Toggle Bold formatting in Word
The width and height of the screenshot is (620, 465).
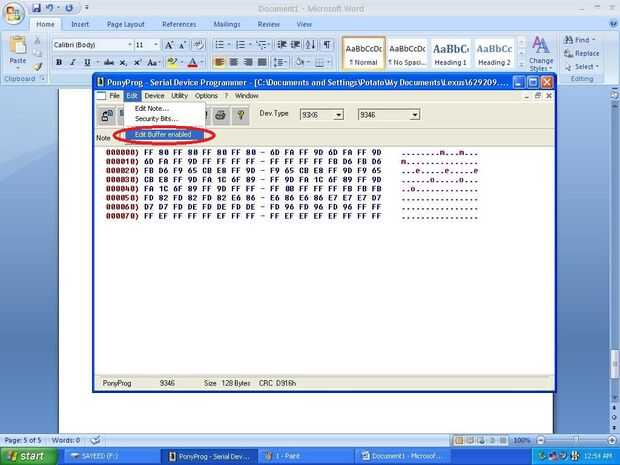59,62
